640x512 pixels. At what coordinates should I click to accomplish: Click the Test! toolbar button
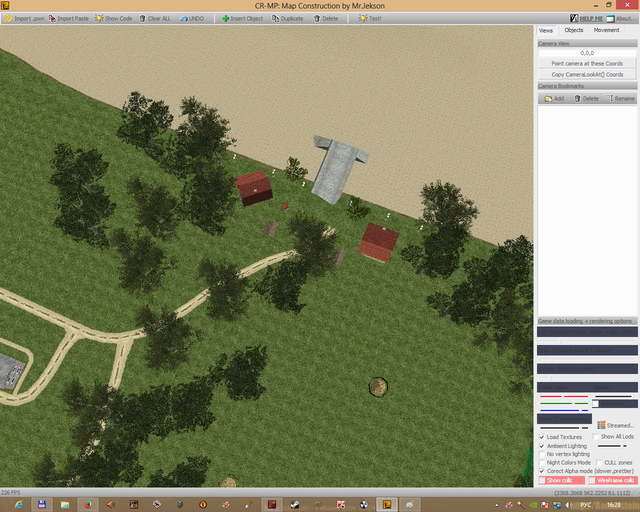370,18
